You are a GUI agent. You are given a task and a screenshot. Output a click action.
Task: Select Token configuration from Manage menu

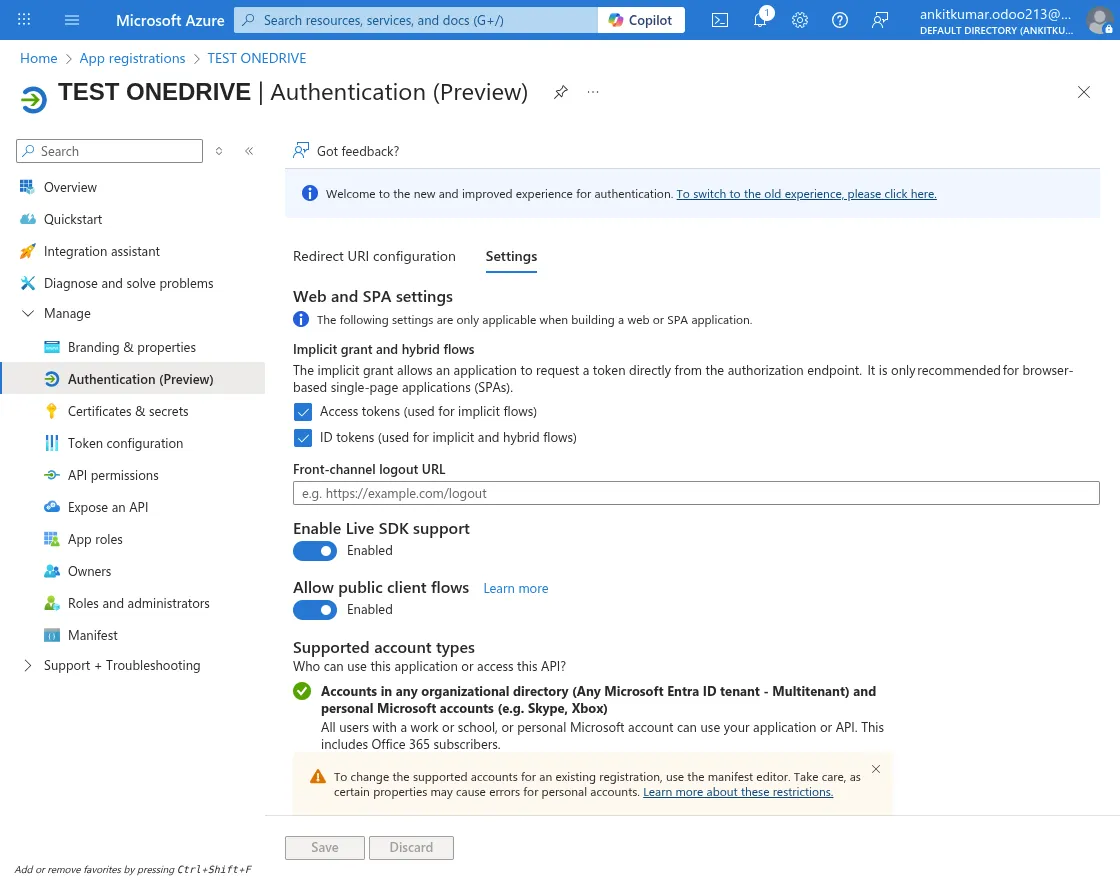tap(125, 443)
